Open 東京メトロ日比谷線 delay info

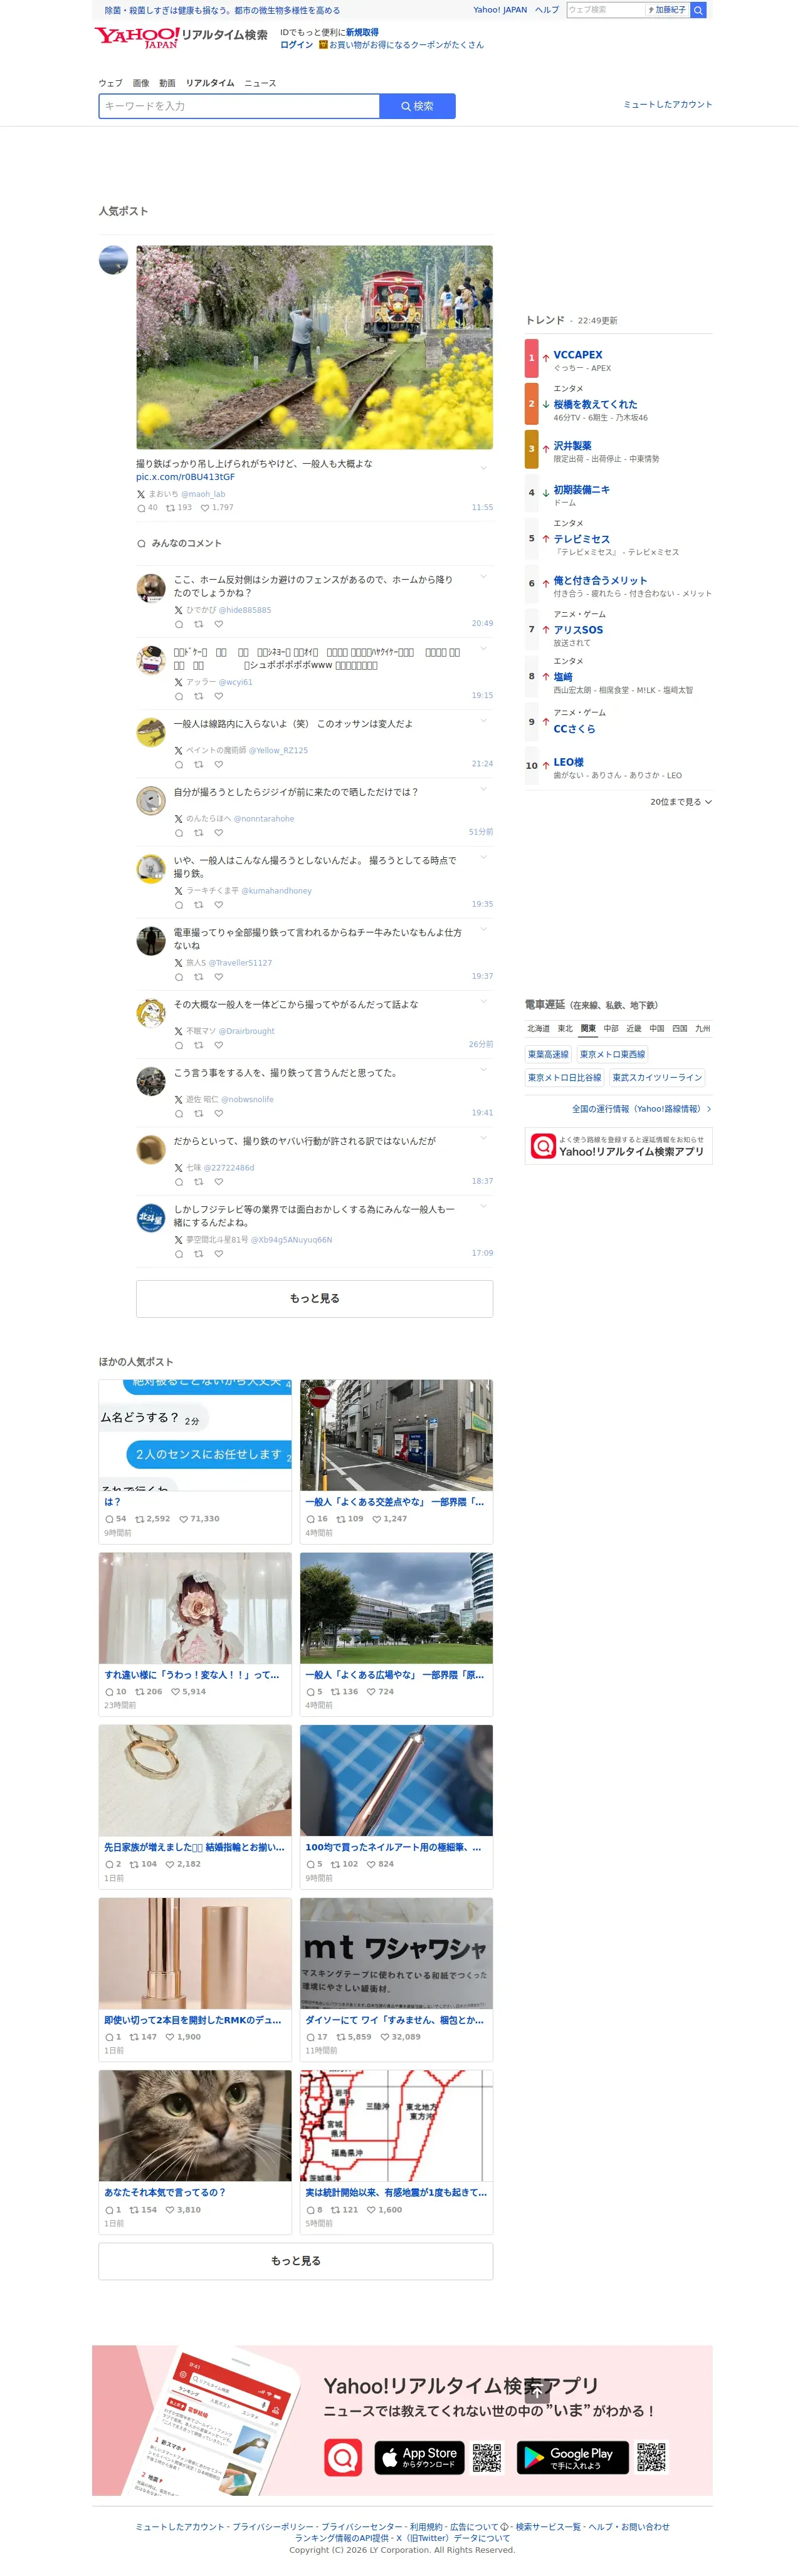pos(565,1078)
